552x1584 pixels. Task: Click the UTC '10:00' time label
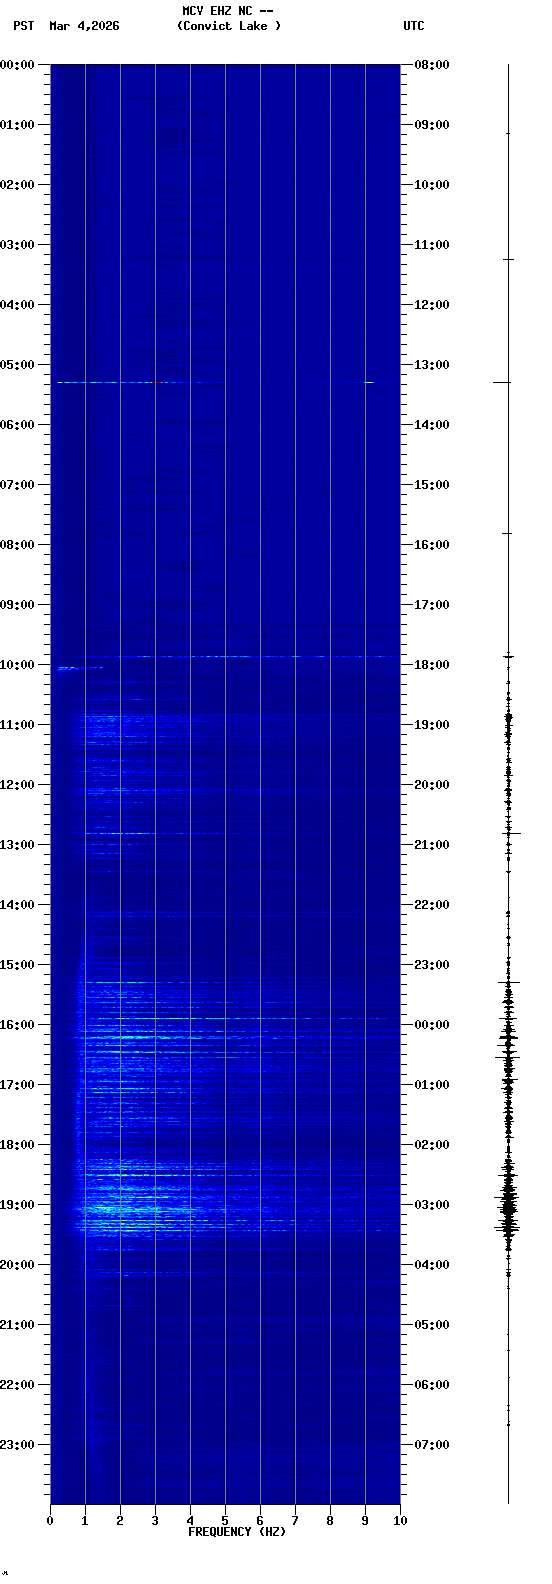tap(431, 185)
